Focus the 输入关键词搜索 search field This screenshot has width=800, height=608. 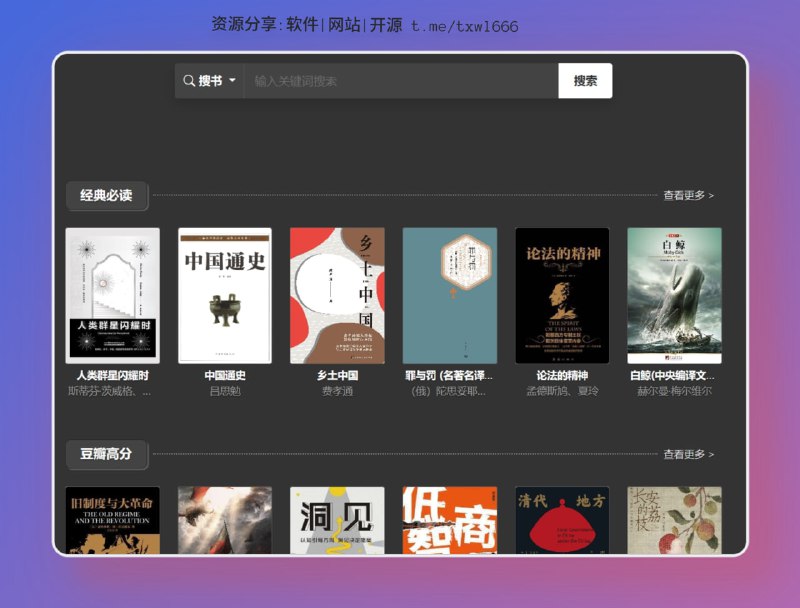(x=402, y=81)
